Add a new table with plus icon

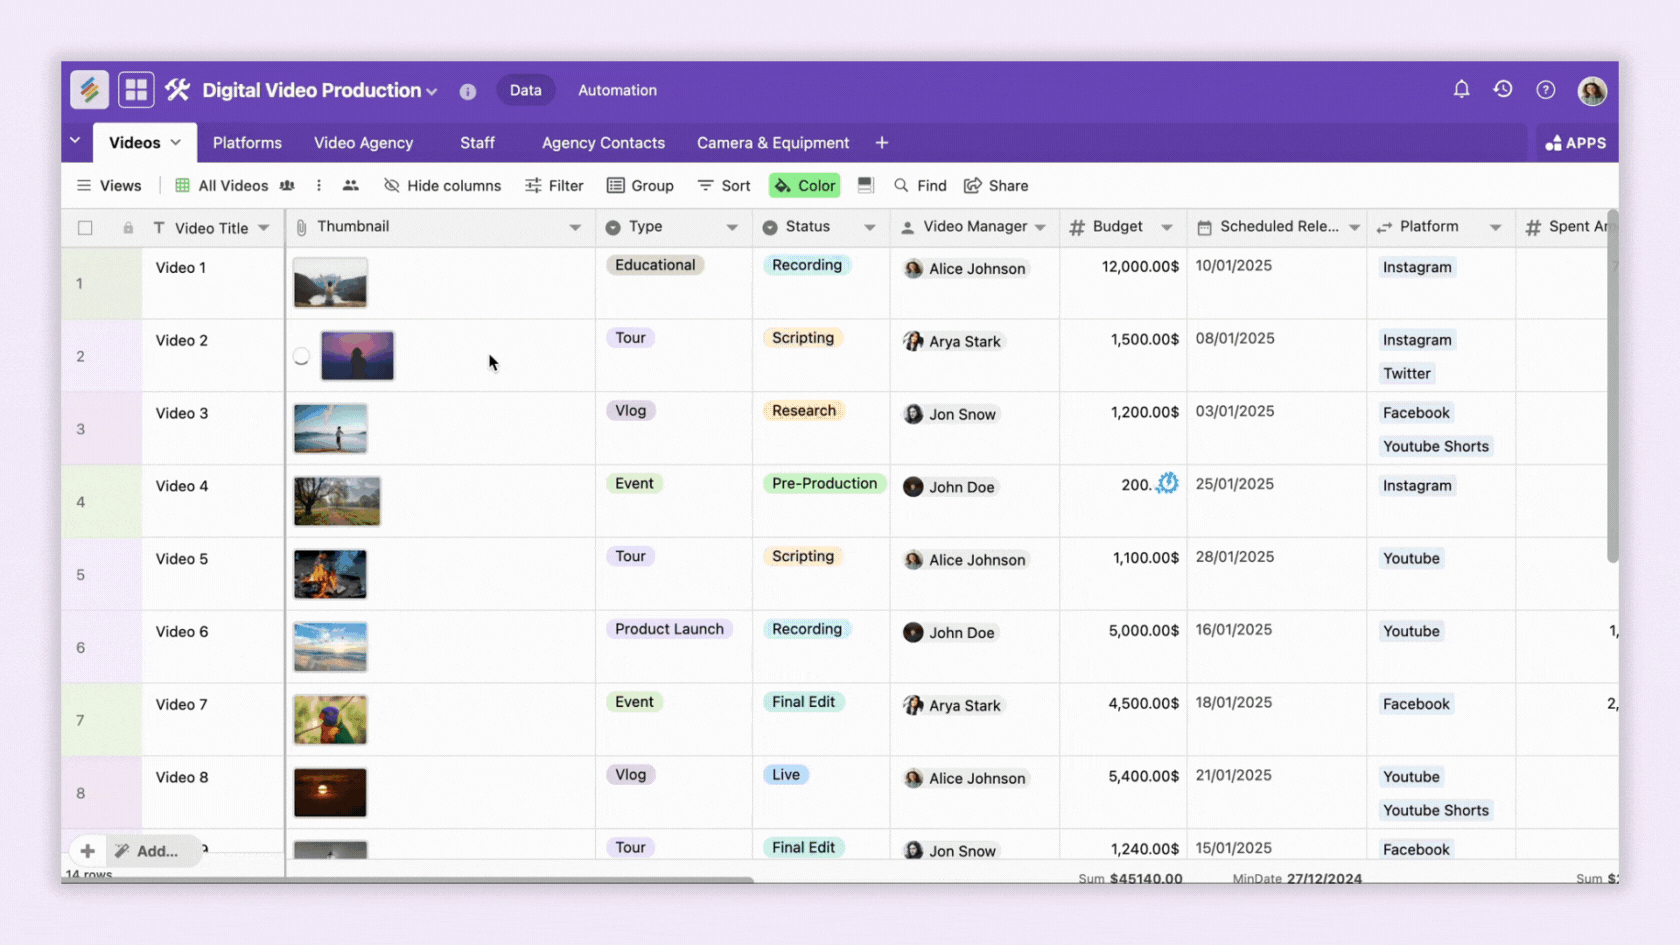(x=881, y=143)
